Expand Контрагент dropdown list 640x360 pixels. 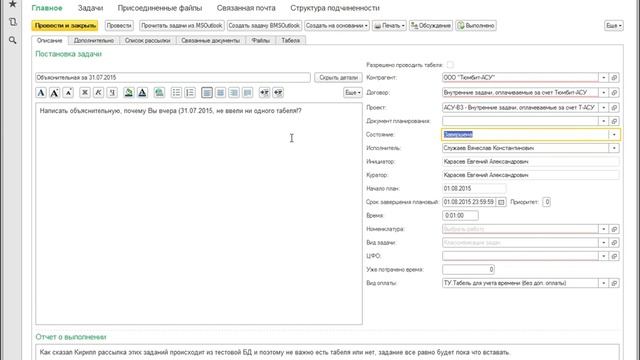[x=604, y=78]
